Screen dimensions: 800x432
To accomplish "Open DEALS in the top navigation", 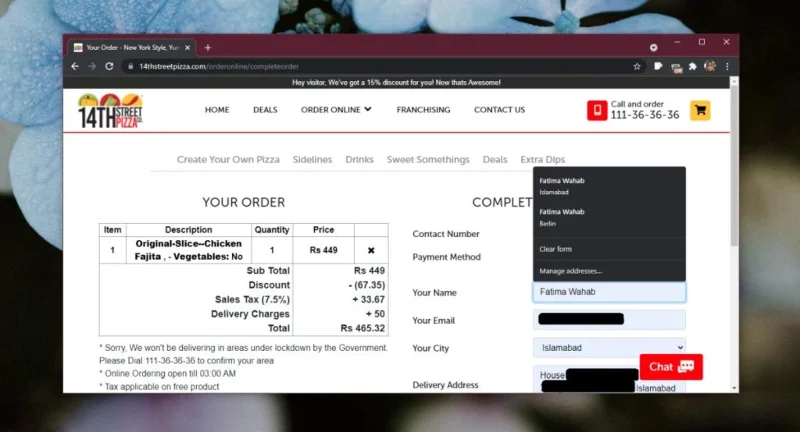I will pyautogui.click(x=265, y=110).
